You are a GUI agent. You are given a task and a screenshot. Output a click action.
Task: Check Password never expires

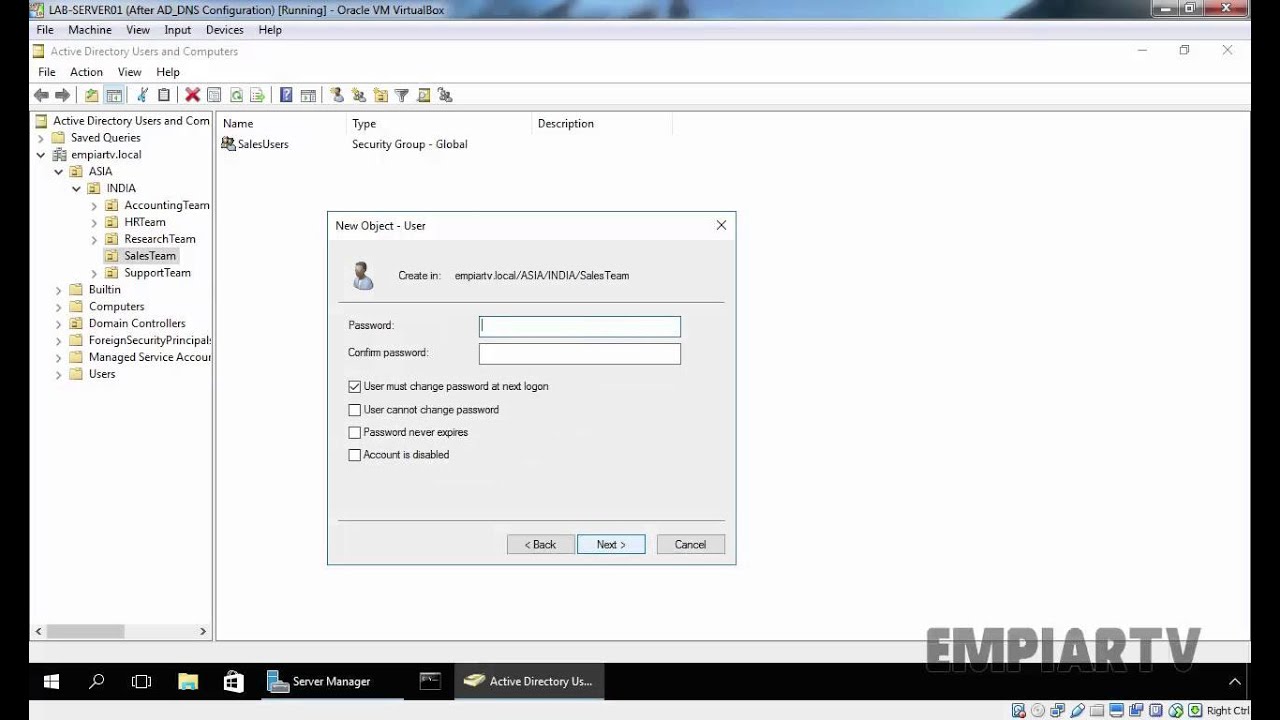[354, 433]
